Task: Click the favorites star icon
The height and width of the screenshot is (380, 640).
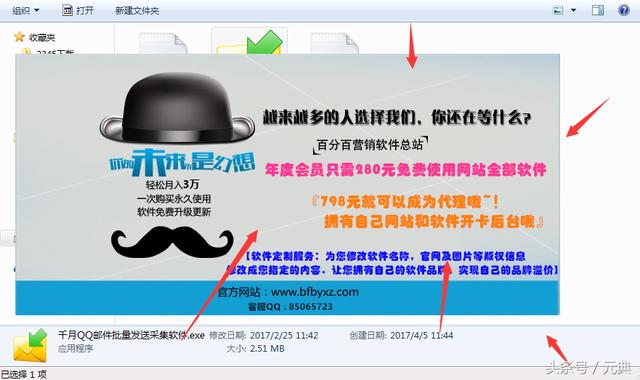Action: [19, 37]
